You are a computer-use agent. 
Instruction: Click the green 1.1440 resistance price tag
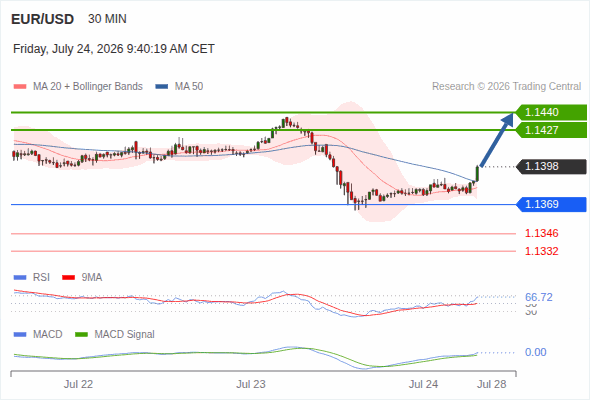point(551,112)
